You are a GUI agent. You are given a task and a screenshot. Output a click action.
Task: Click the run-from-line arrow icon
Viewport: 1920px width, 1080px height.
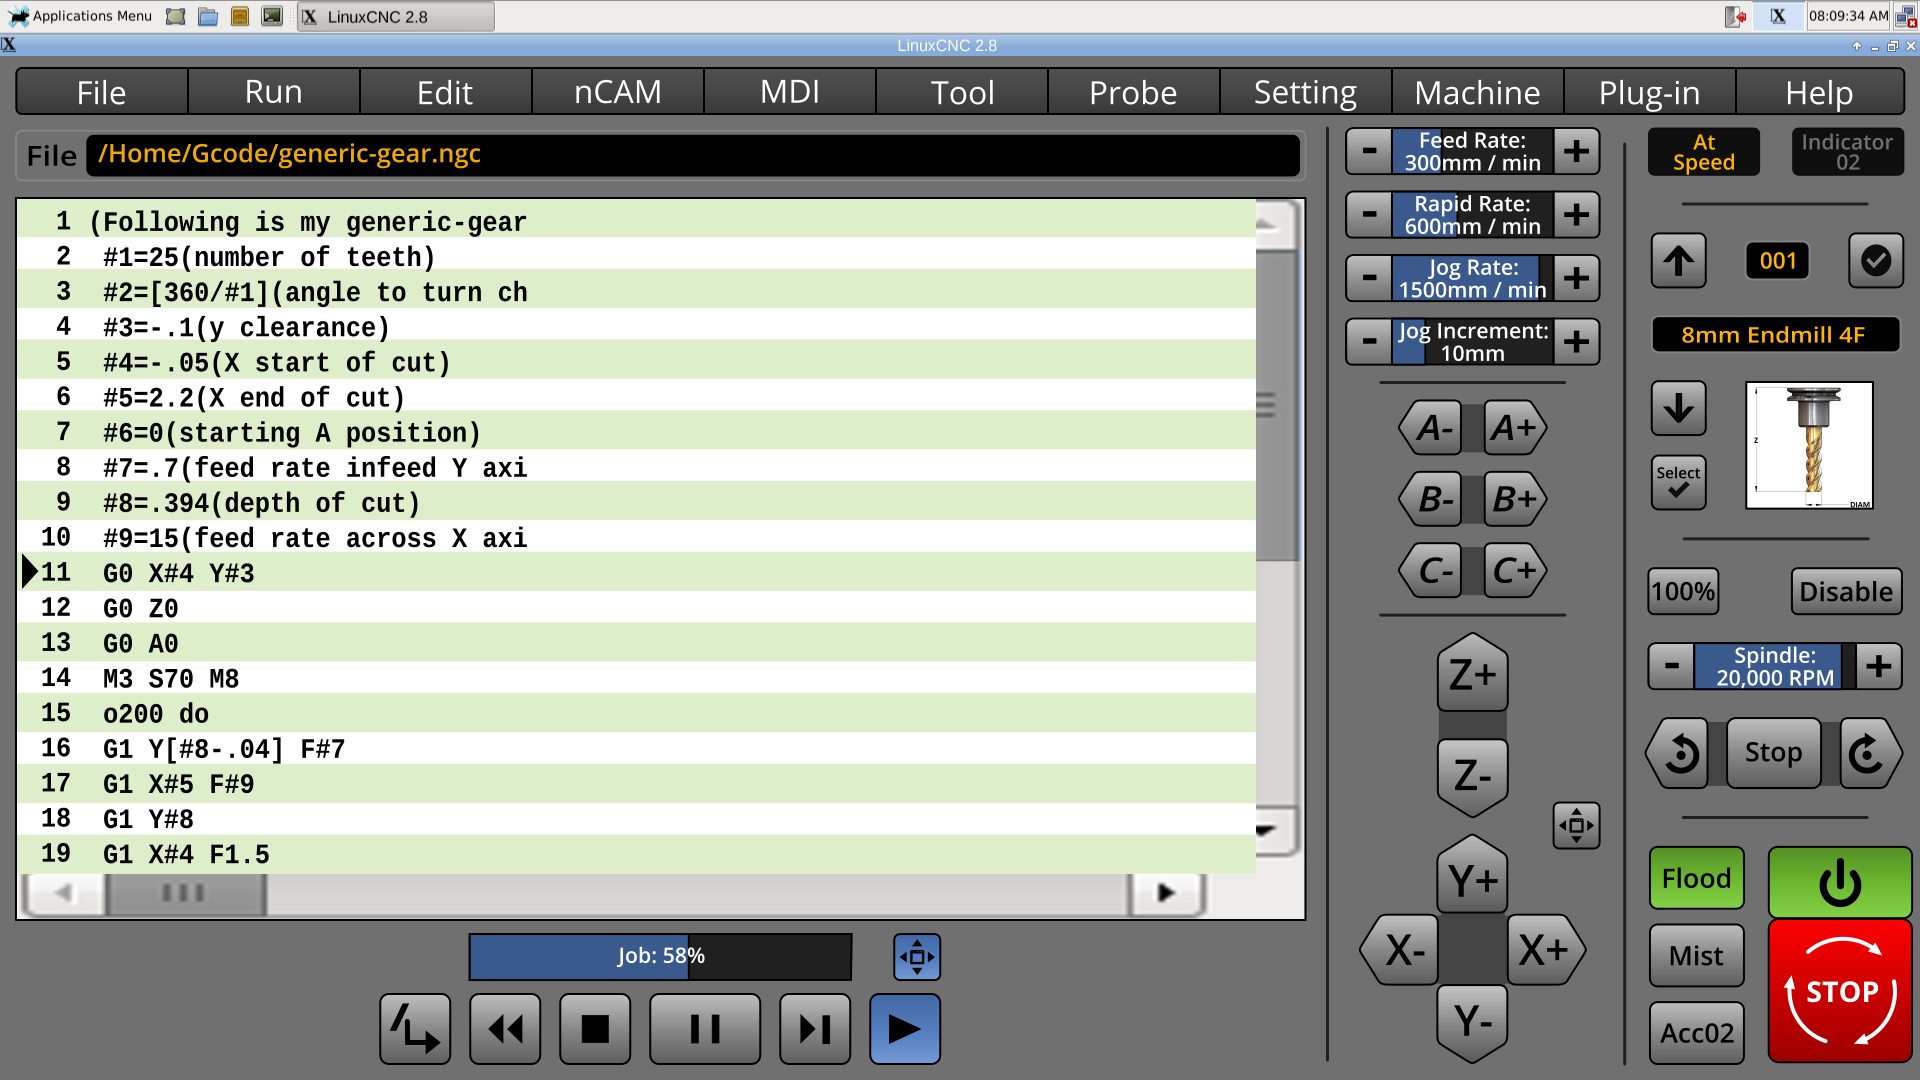point(415,1028)
